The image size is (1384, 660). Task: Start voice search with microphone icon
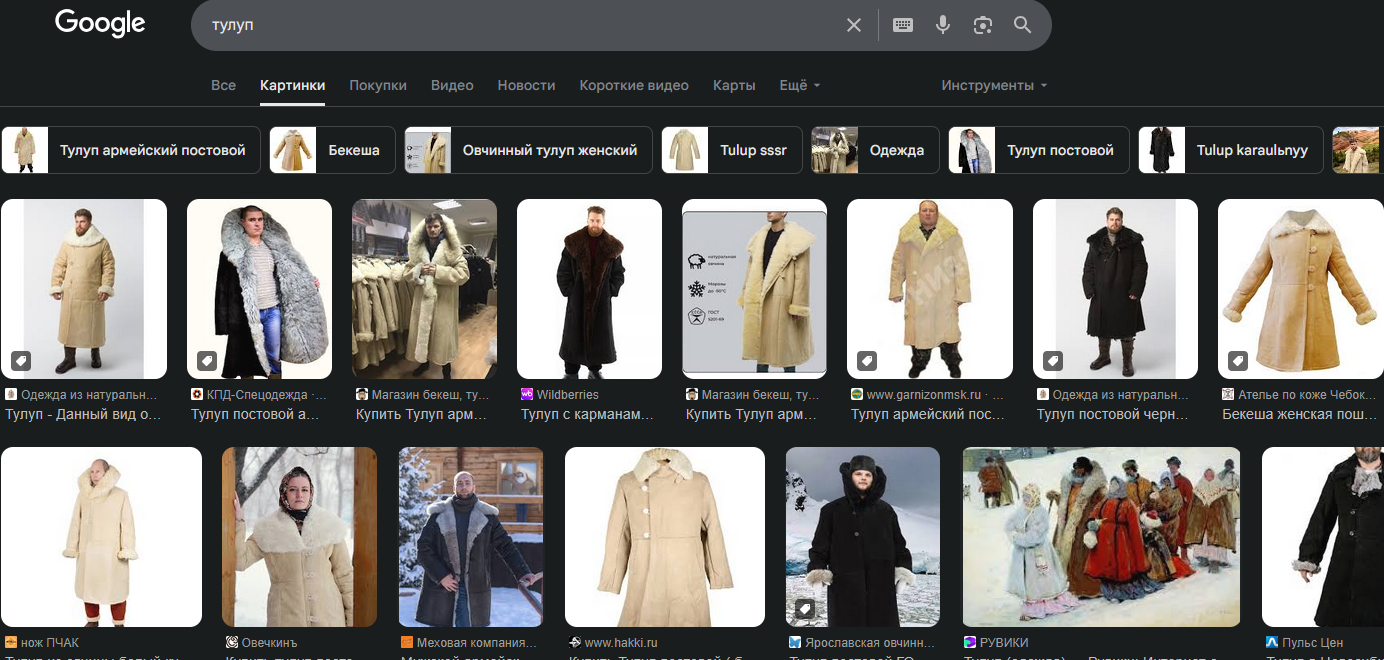tap(943, 25)
